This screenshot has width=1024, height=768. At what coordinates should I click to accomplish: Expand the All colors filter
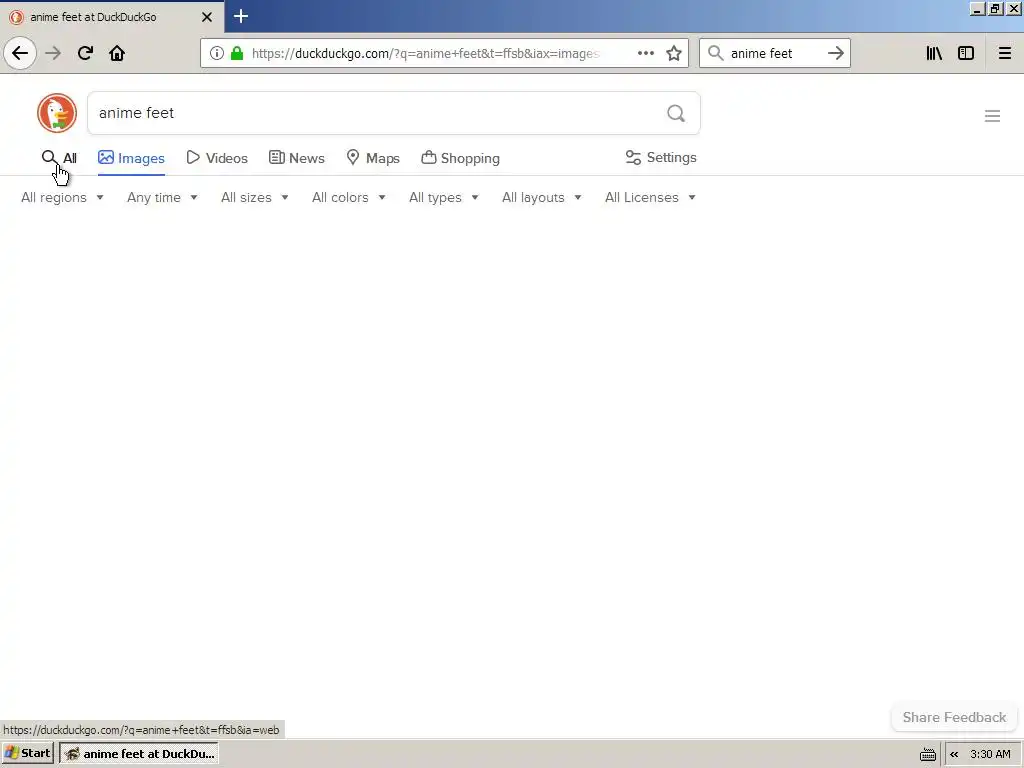click(349, 197)
